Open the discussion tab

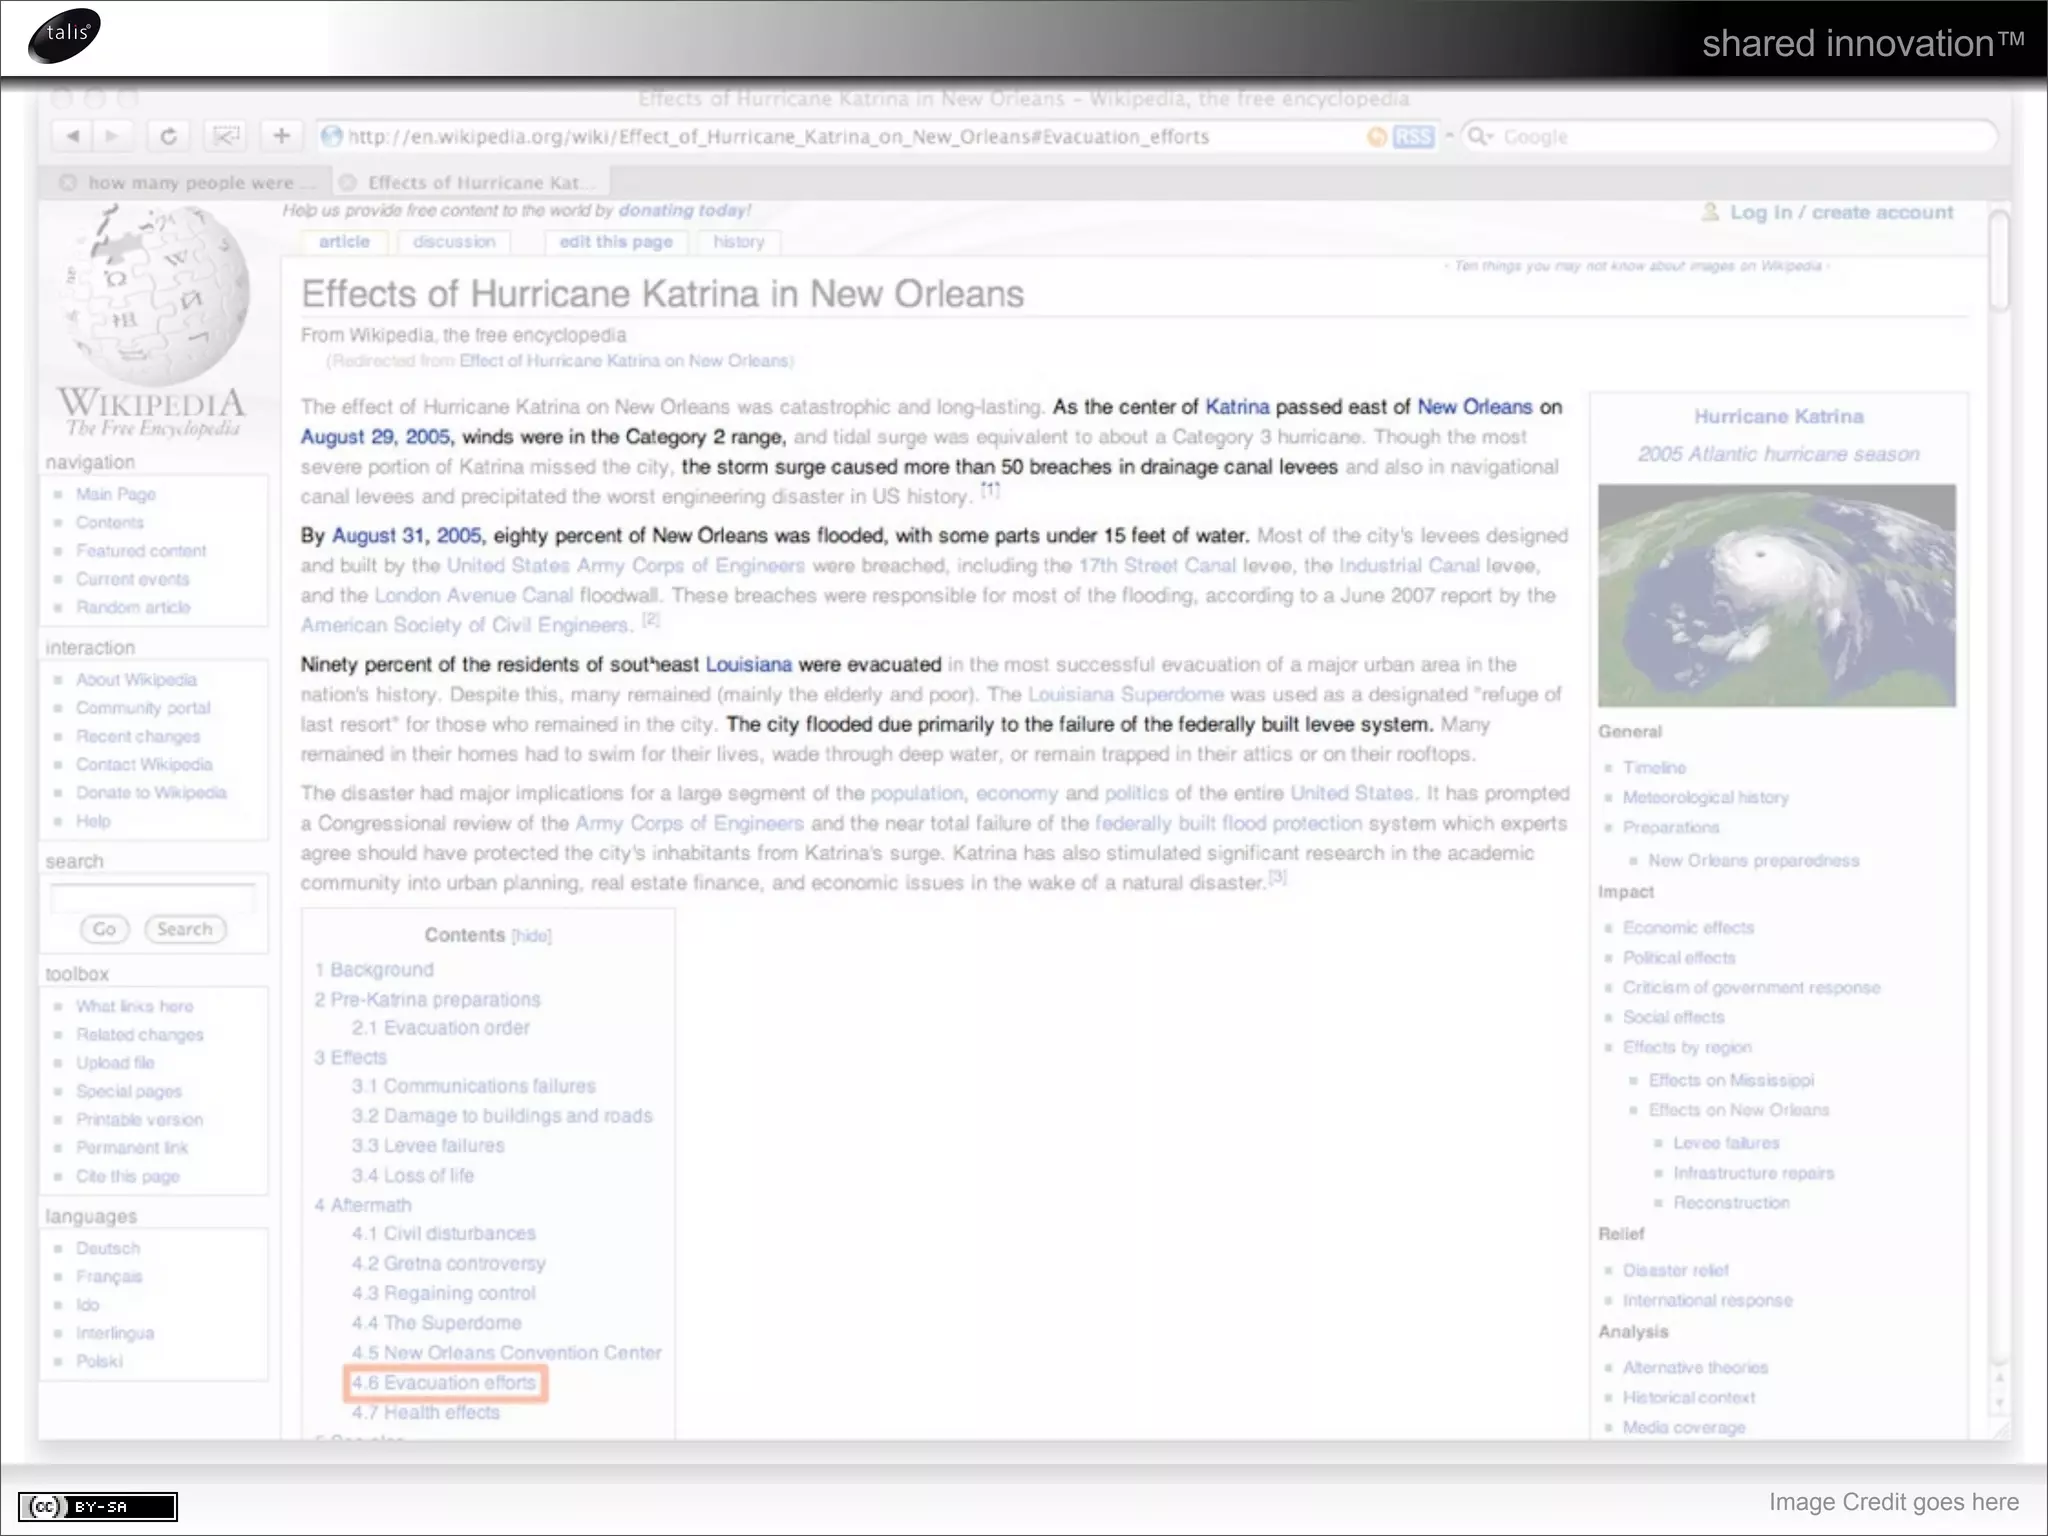click(454, 242)
